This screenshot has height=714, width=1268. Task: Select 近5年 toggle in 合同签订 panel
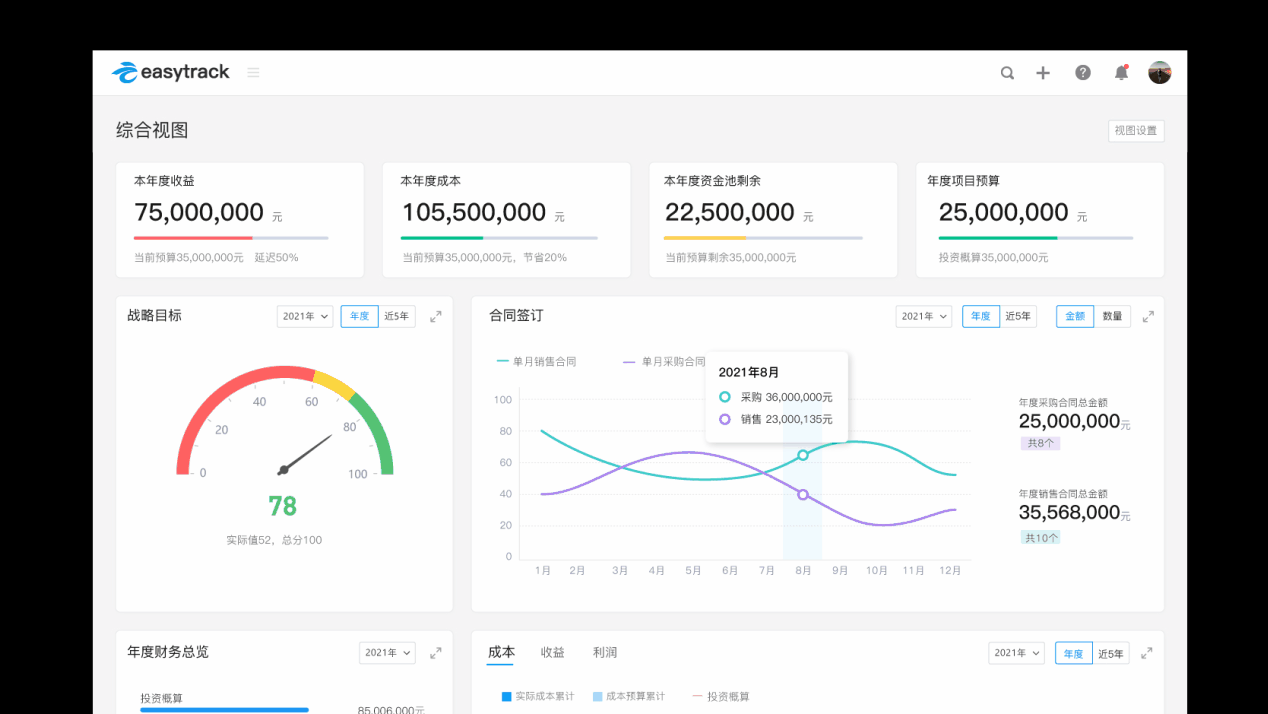[x=1018, y=316]
